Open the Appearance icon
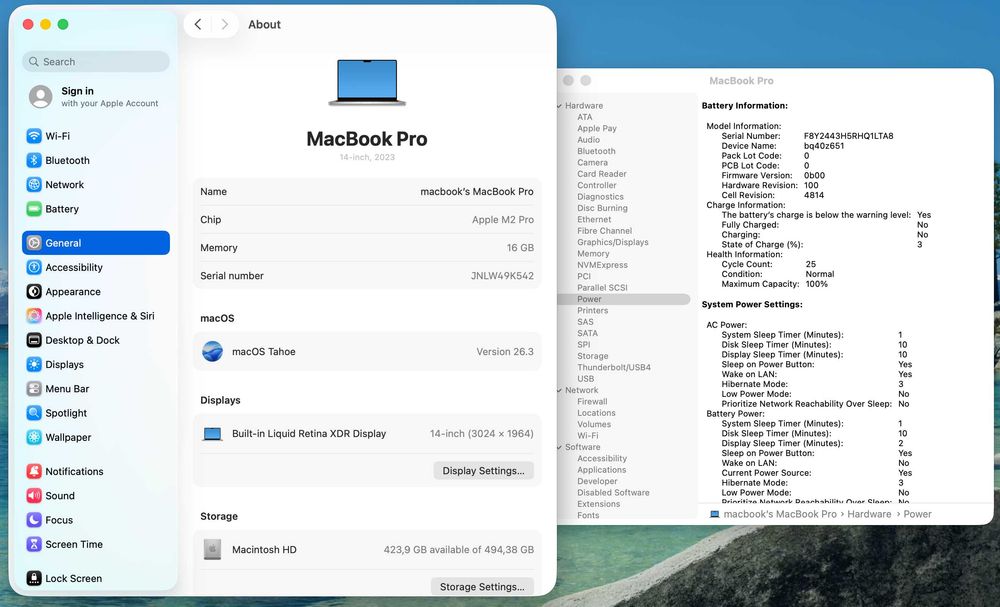The image size is (1000, 607). 34,291
